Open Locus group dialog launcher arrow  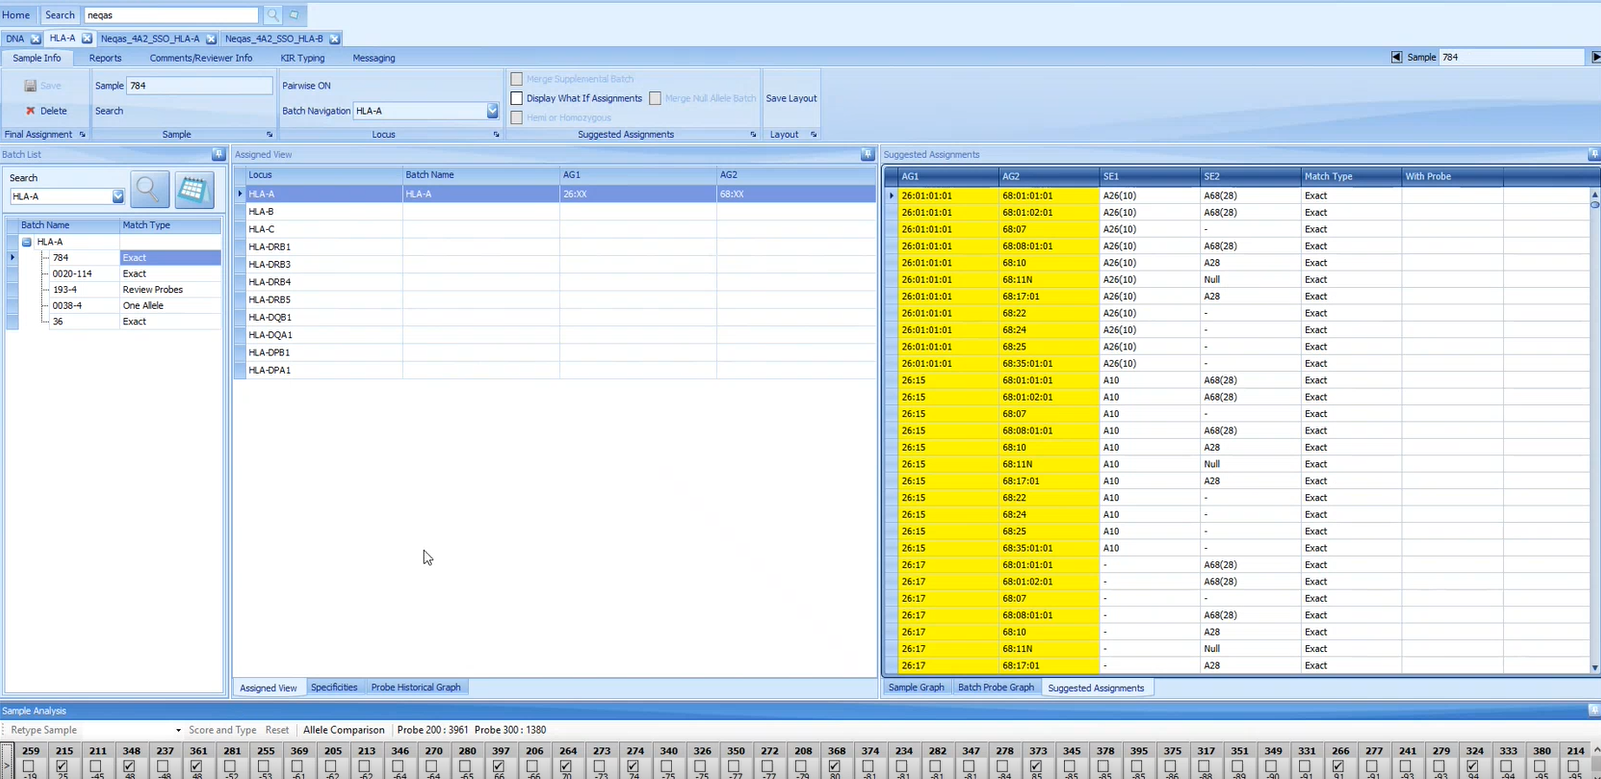496,134
